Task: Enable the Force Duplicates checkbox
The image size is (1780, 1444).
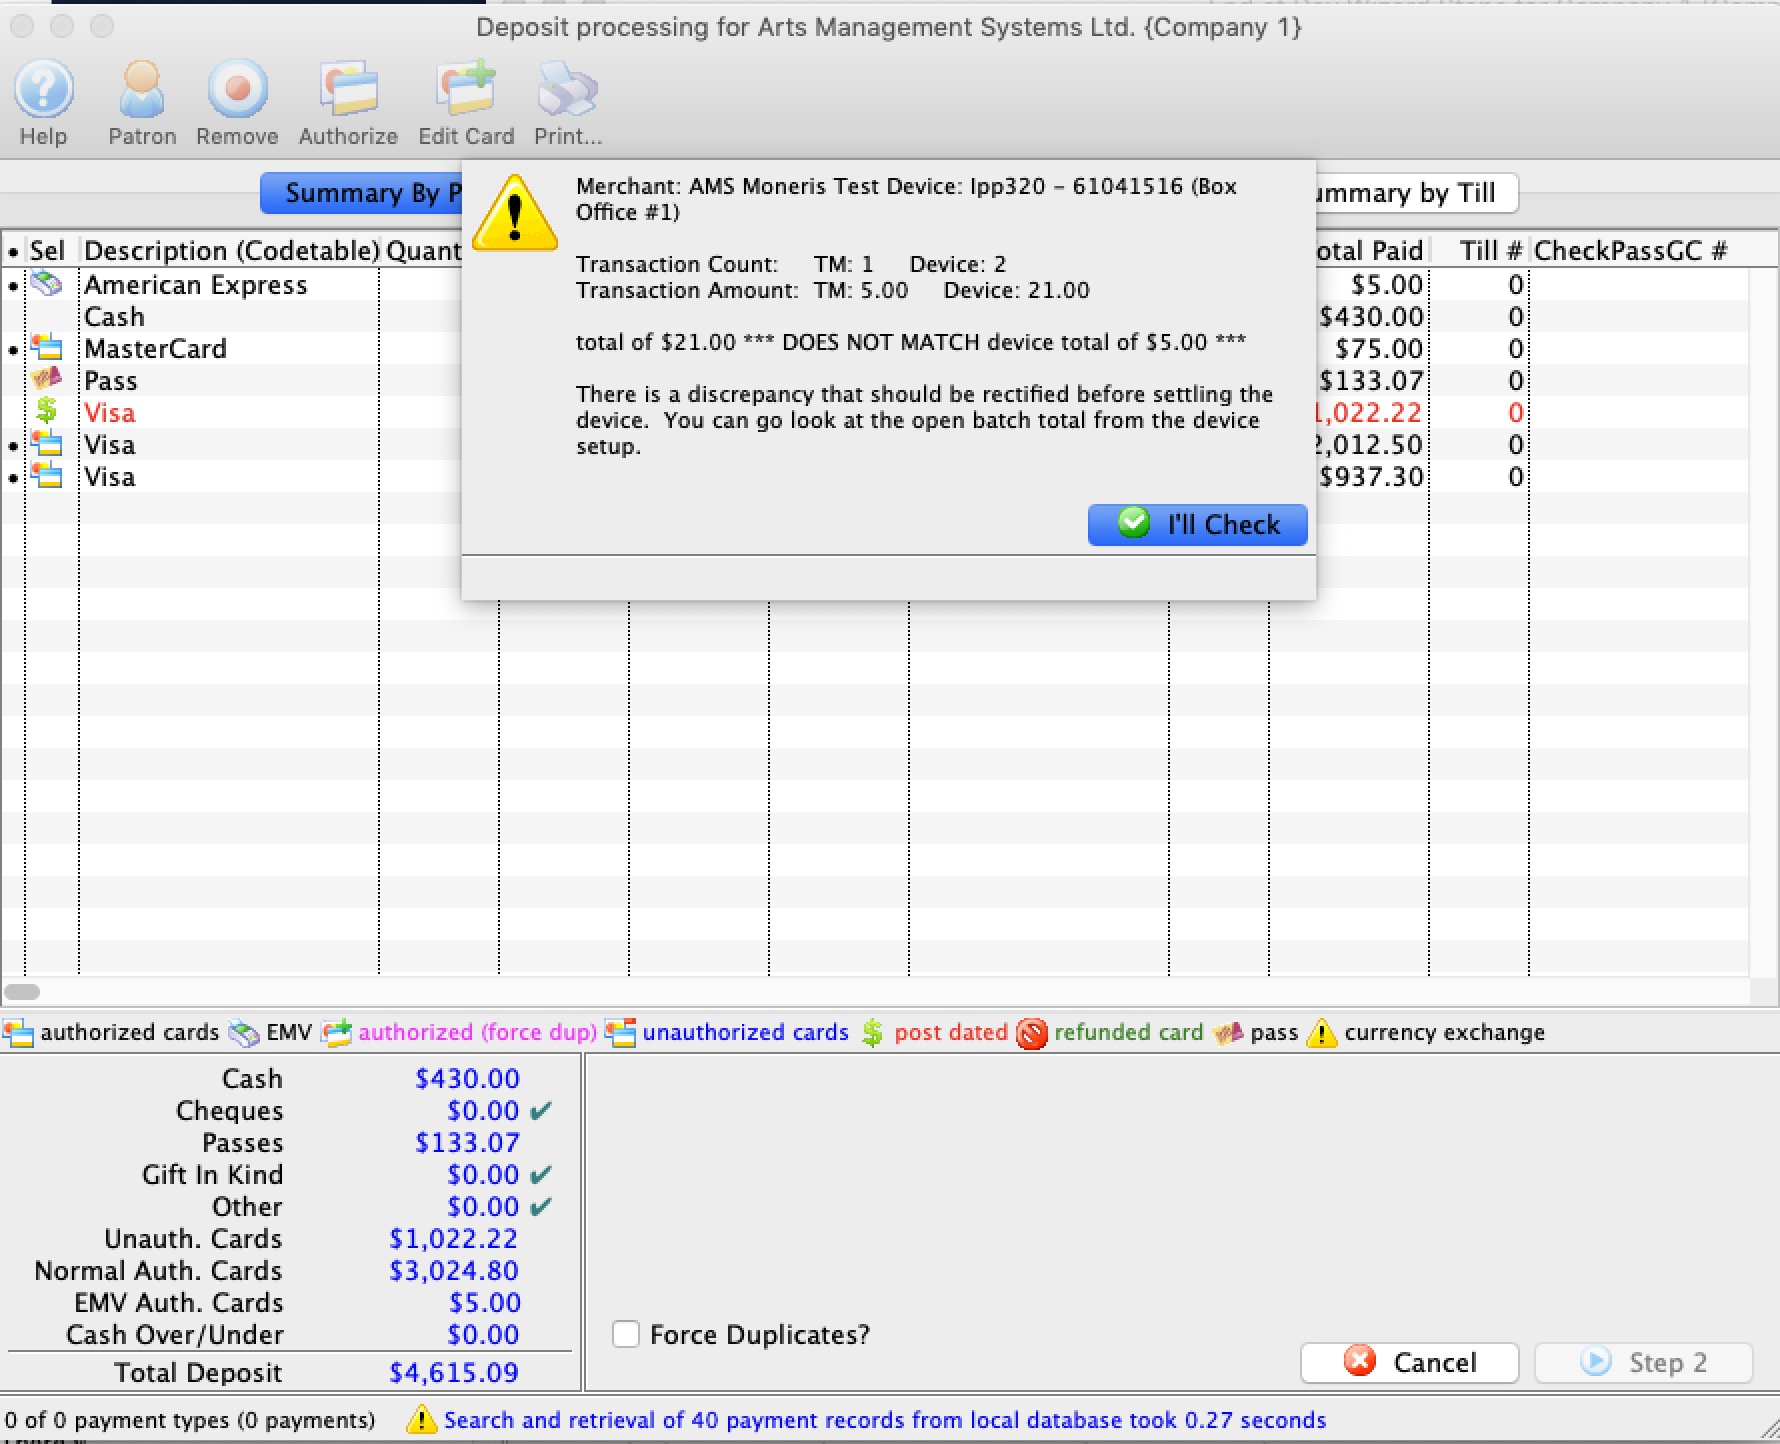Action: tap(626, 1334)
